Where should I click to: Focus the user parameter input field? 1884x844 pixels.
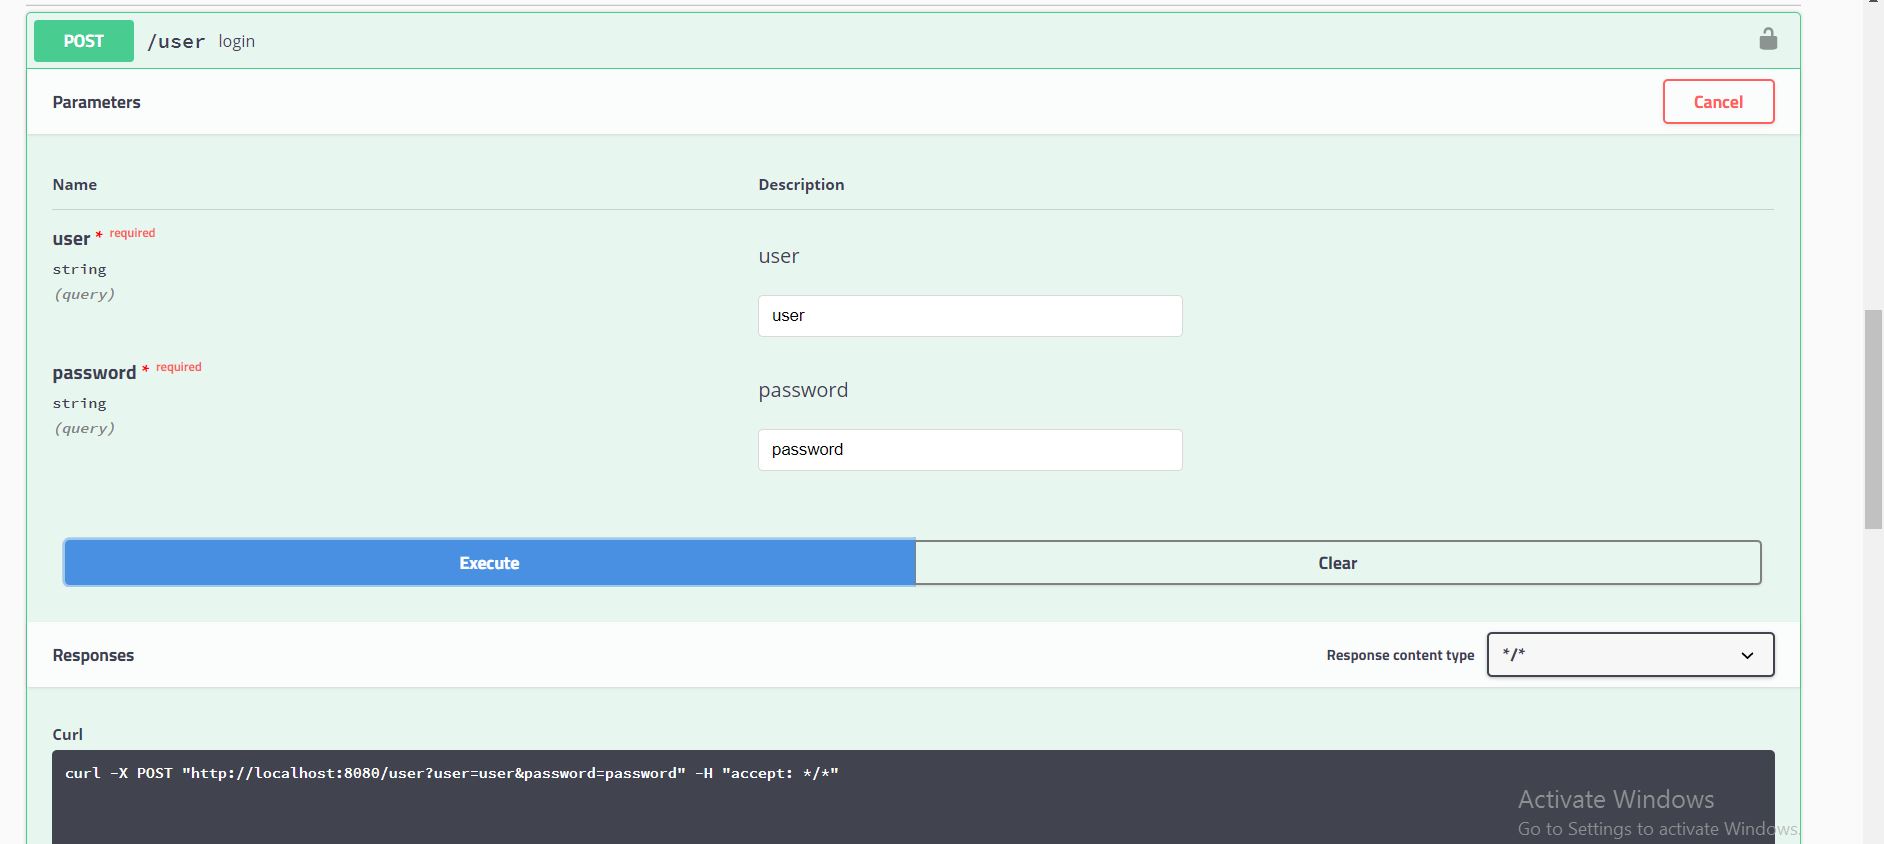pyautogui.click(x=970, y=316)
